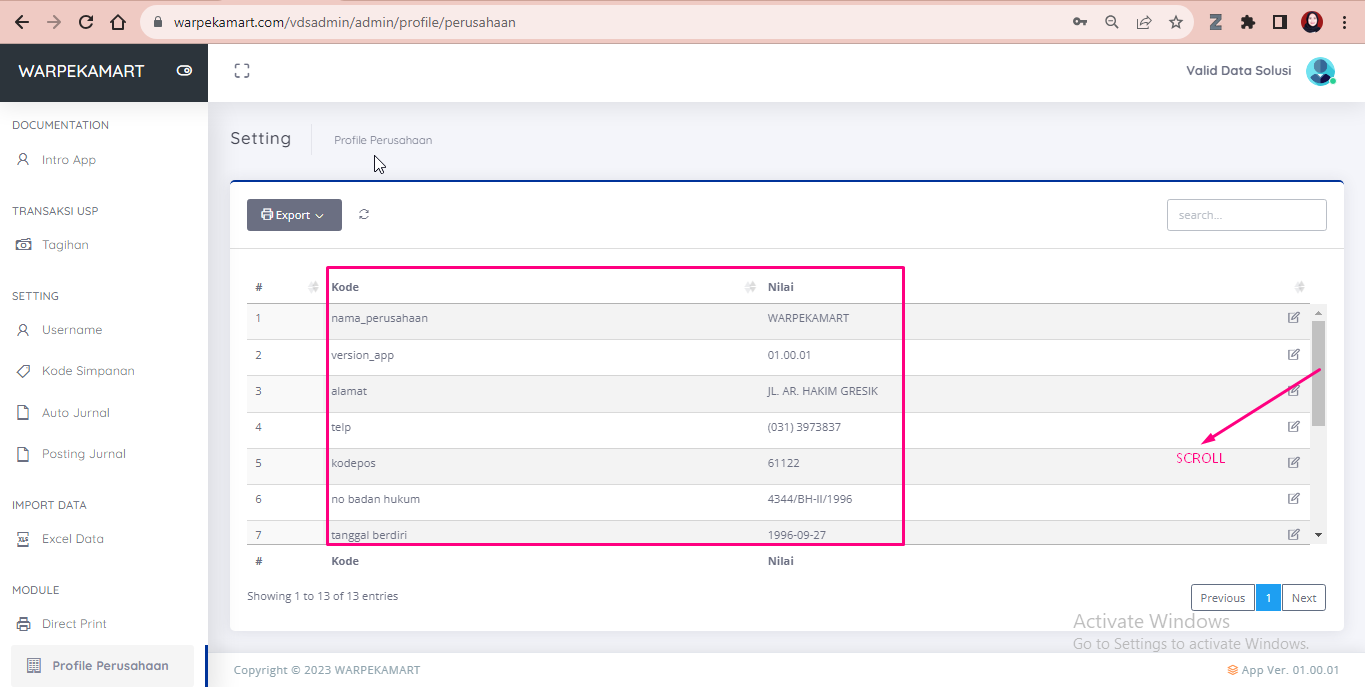The width and height of the screenshot is (1365, 687).
Task: Click the table vertical scrollbar thumb
Action: pyautogui.click(x=1318, y=373)
